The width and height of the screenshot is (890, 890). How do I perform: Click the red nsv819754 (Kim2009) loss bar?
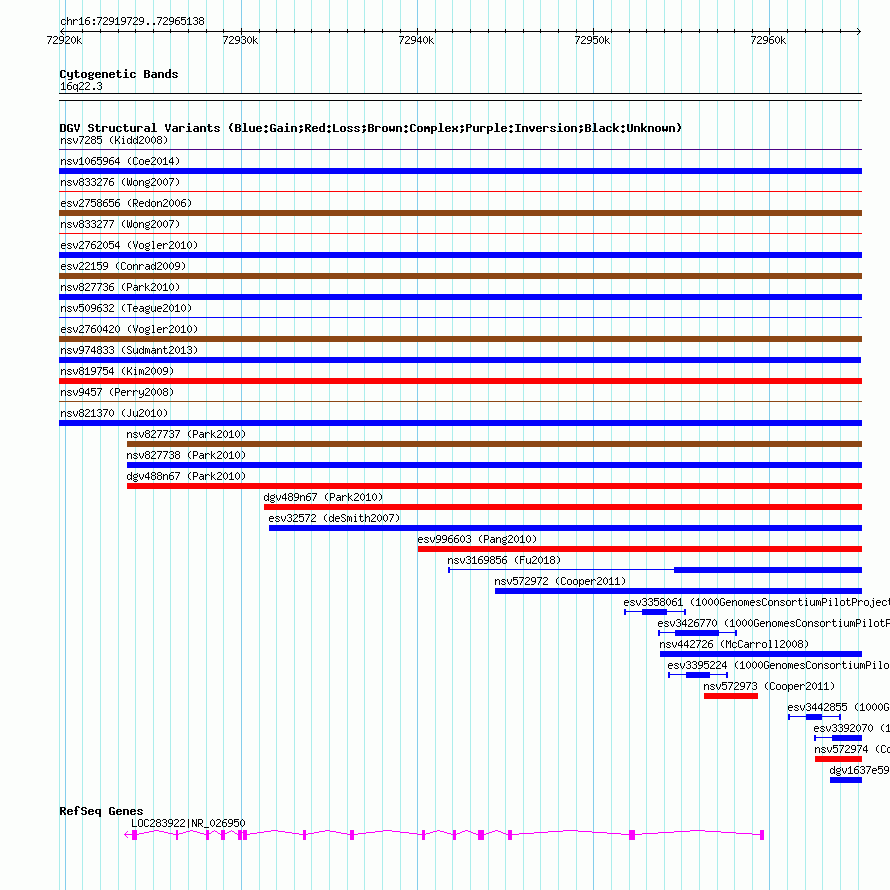coord(460,381)
